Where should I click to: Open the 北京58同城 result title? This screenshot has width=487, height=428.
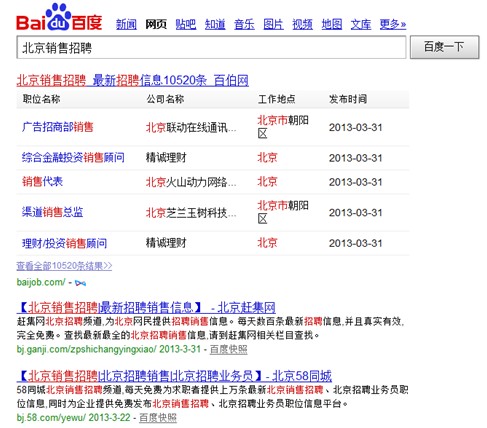174,376
